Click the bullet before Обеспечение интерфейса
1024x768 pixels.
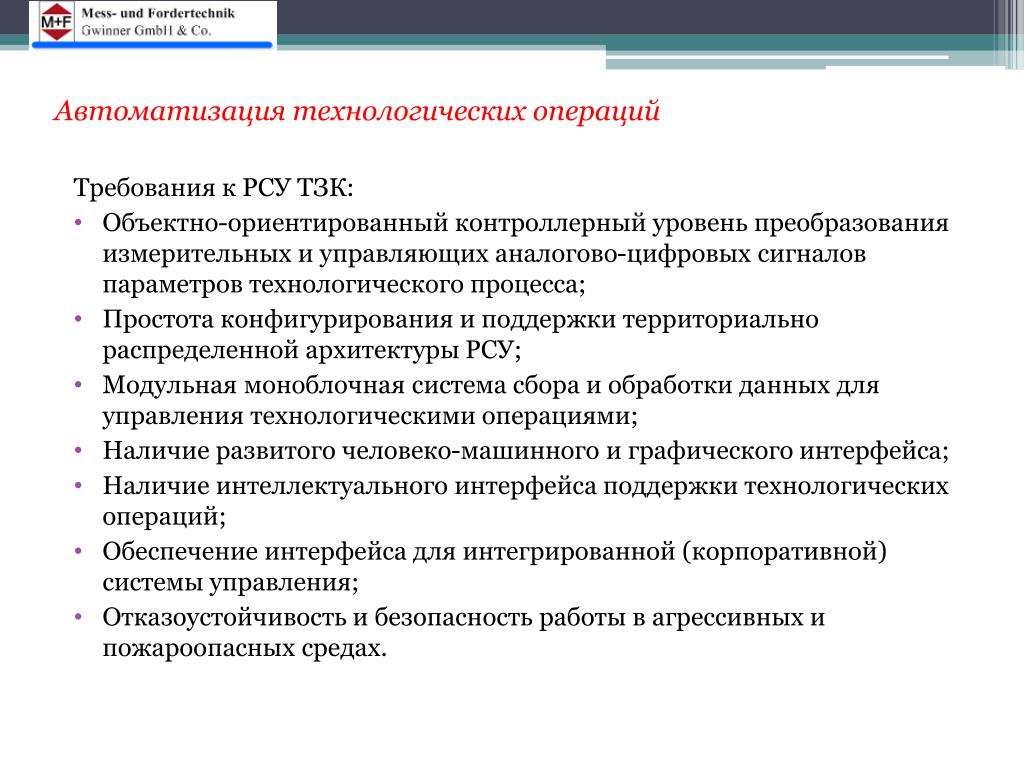click(x=78, y=552)
